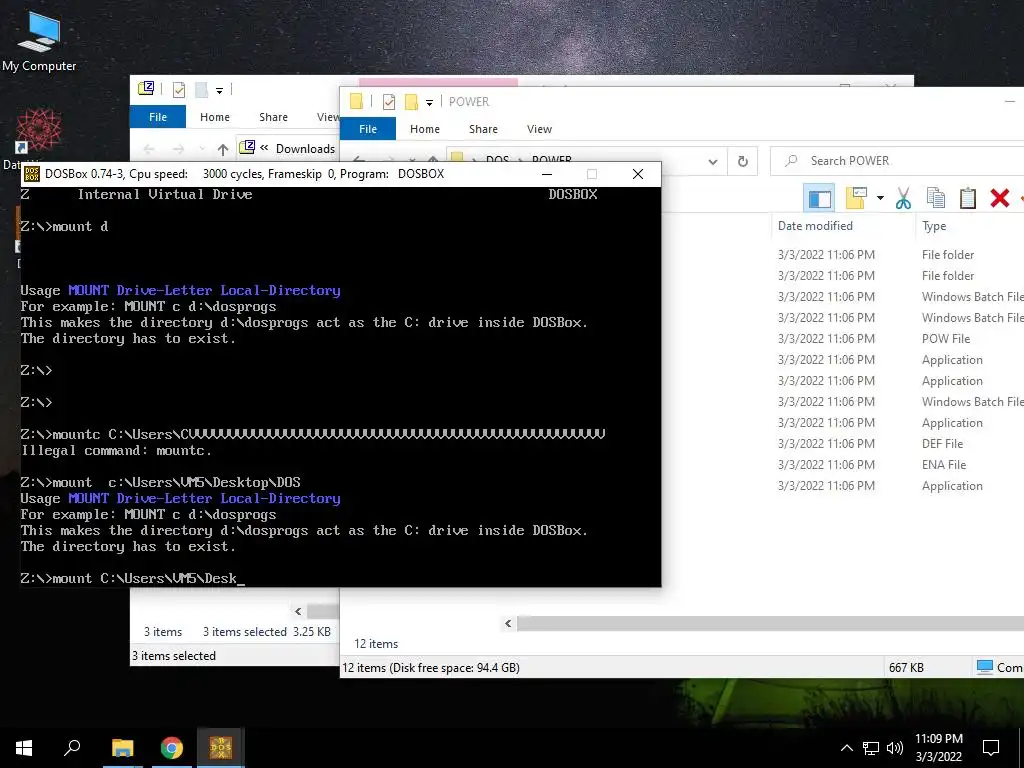Click the left scroll arrow in POWER horizontal scrollbar
Image resolution: width=1024 pixels, height=768 pixels.
click(508, 624)
